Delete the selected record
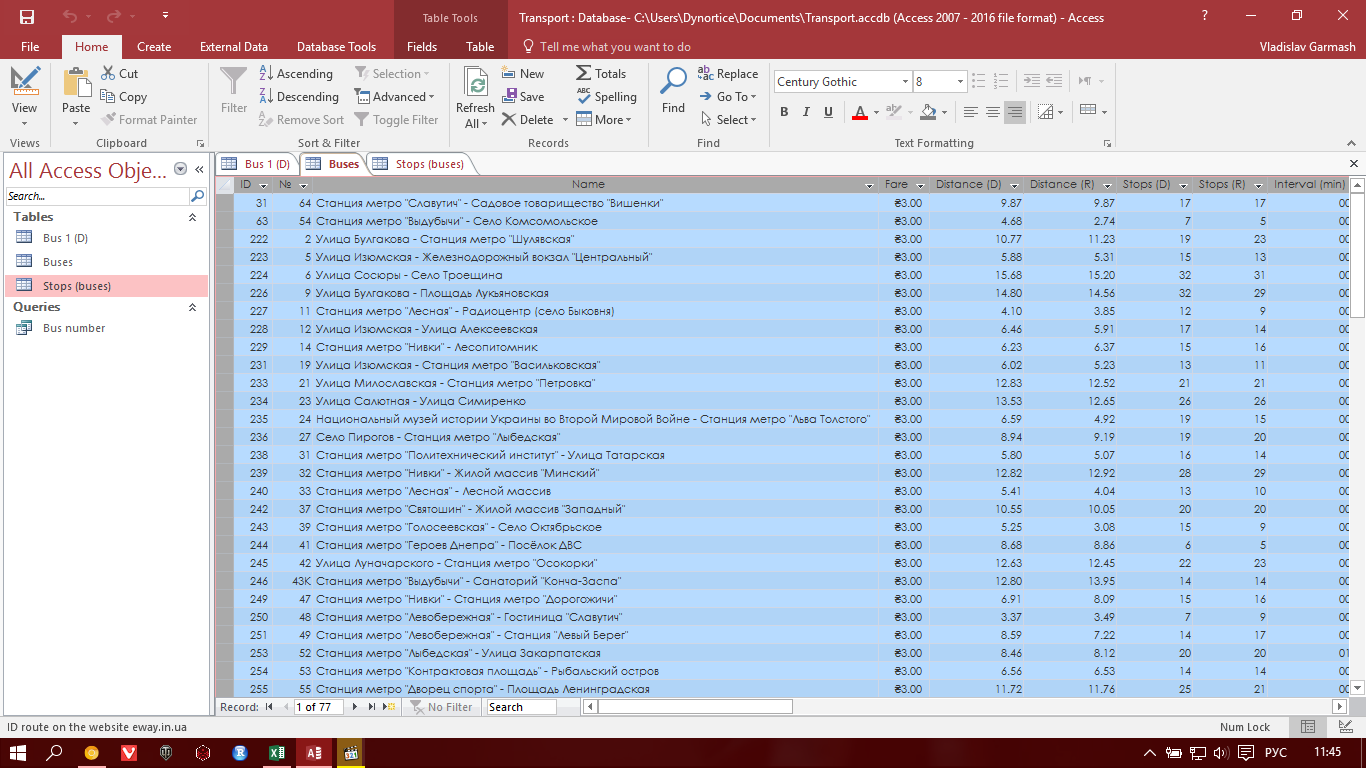The image size is (1366, 768). coord(528,120)
